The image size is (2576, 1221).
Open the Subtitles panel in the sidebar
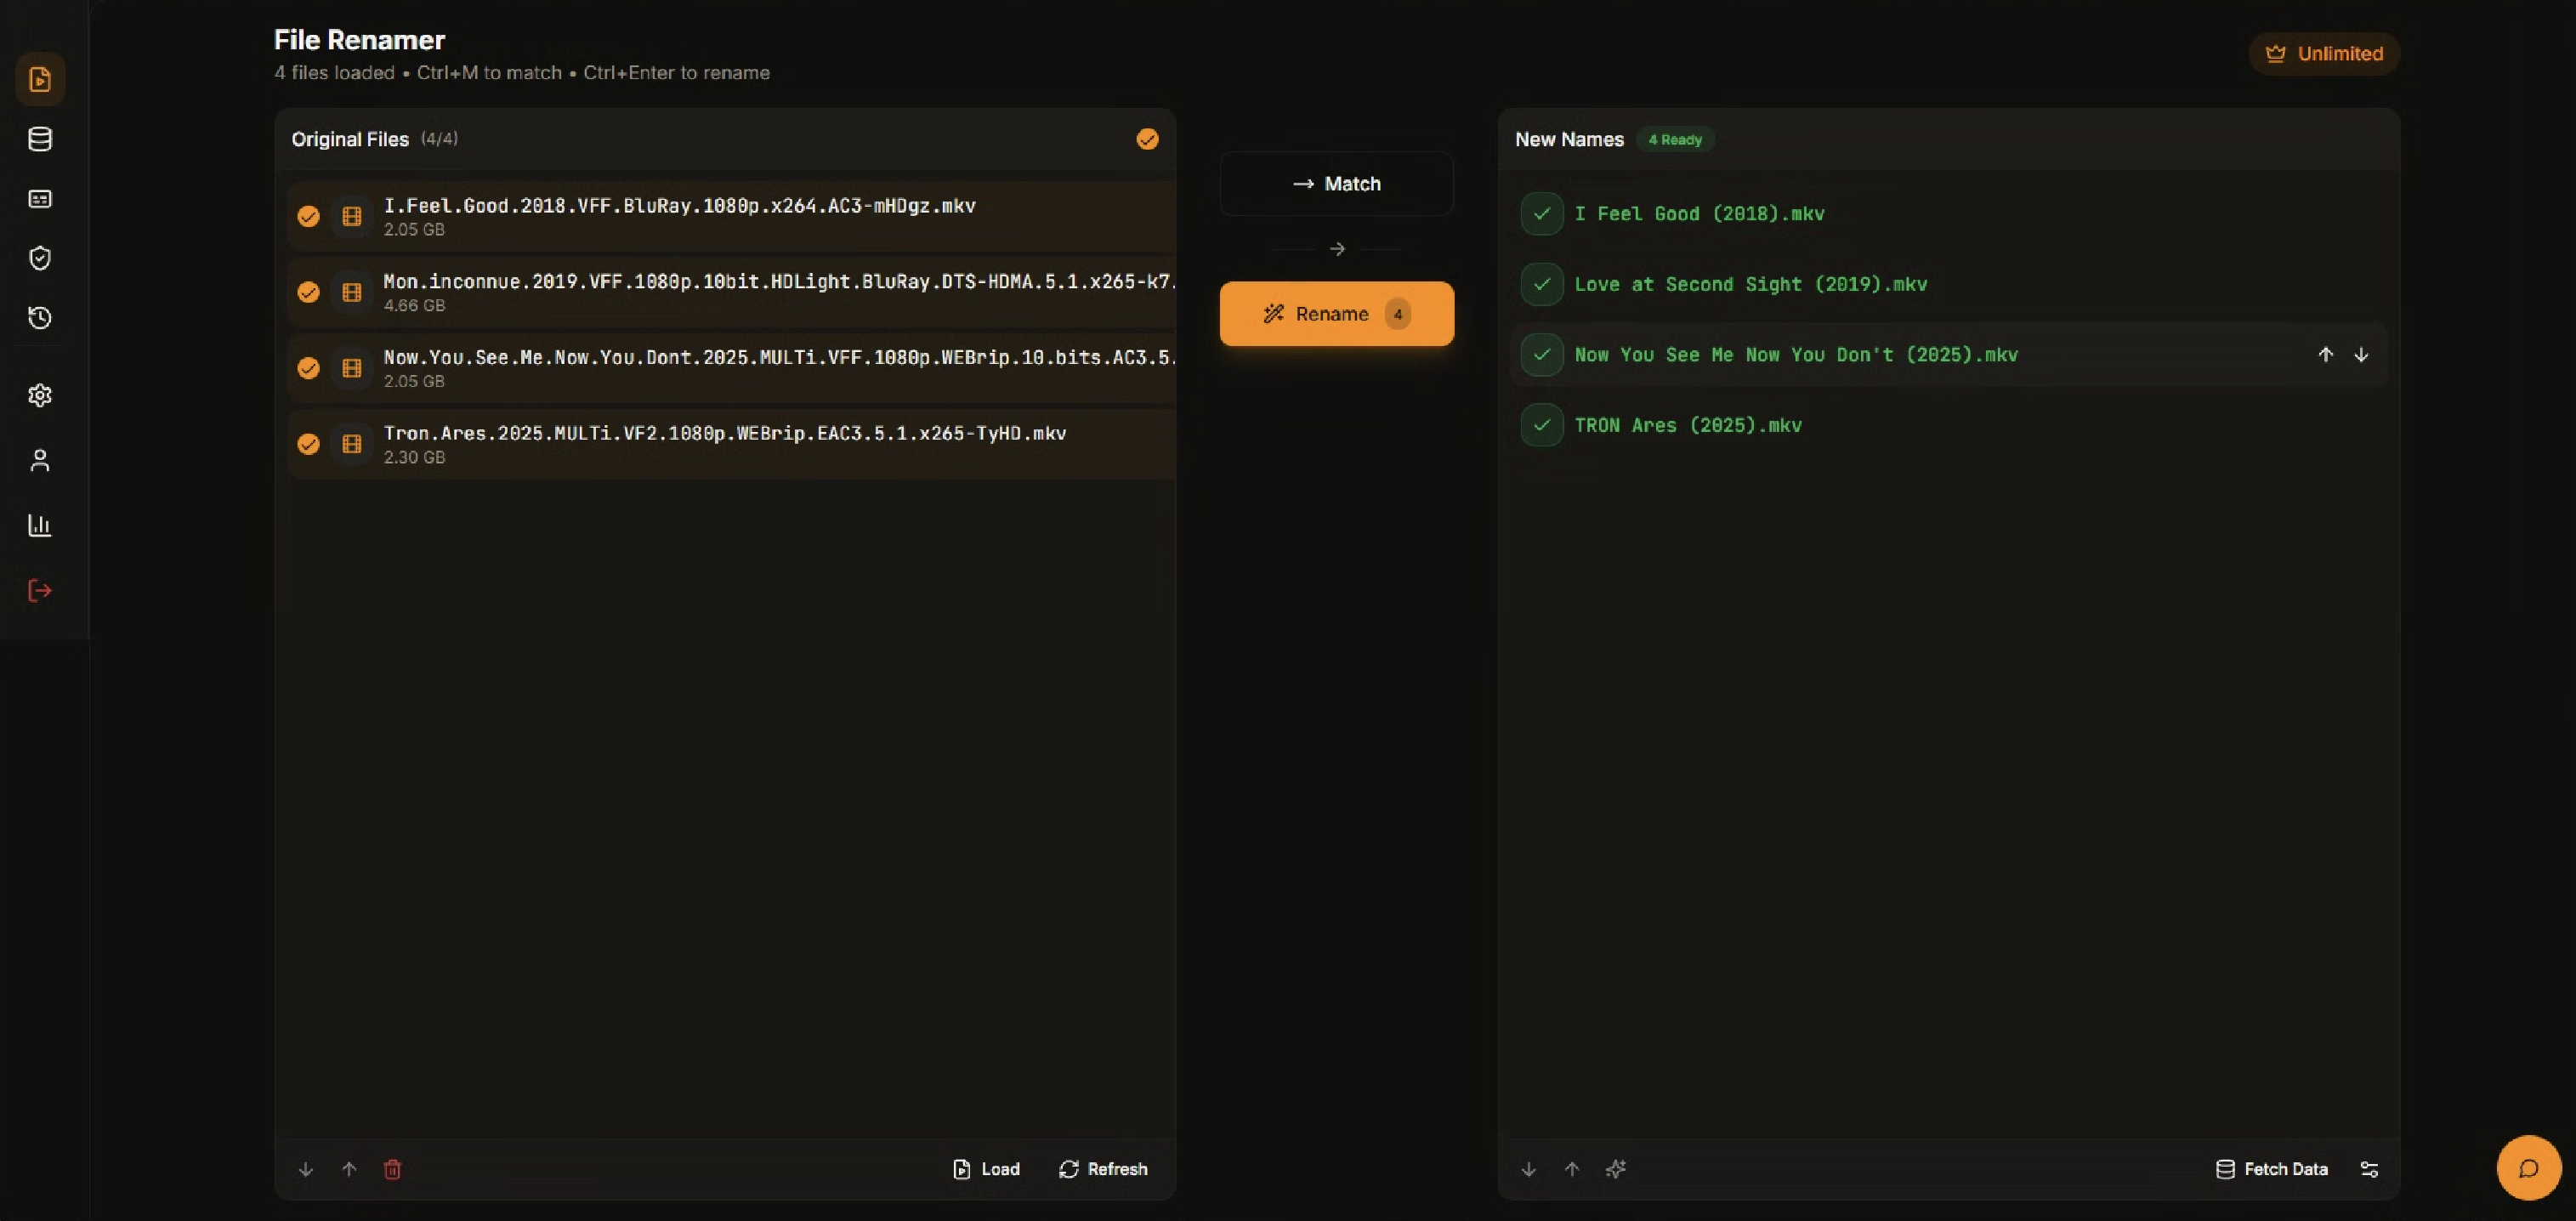pyautogui.click(x=40, y=199)
